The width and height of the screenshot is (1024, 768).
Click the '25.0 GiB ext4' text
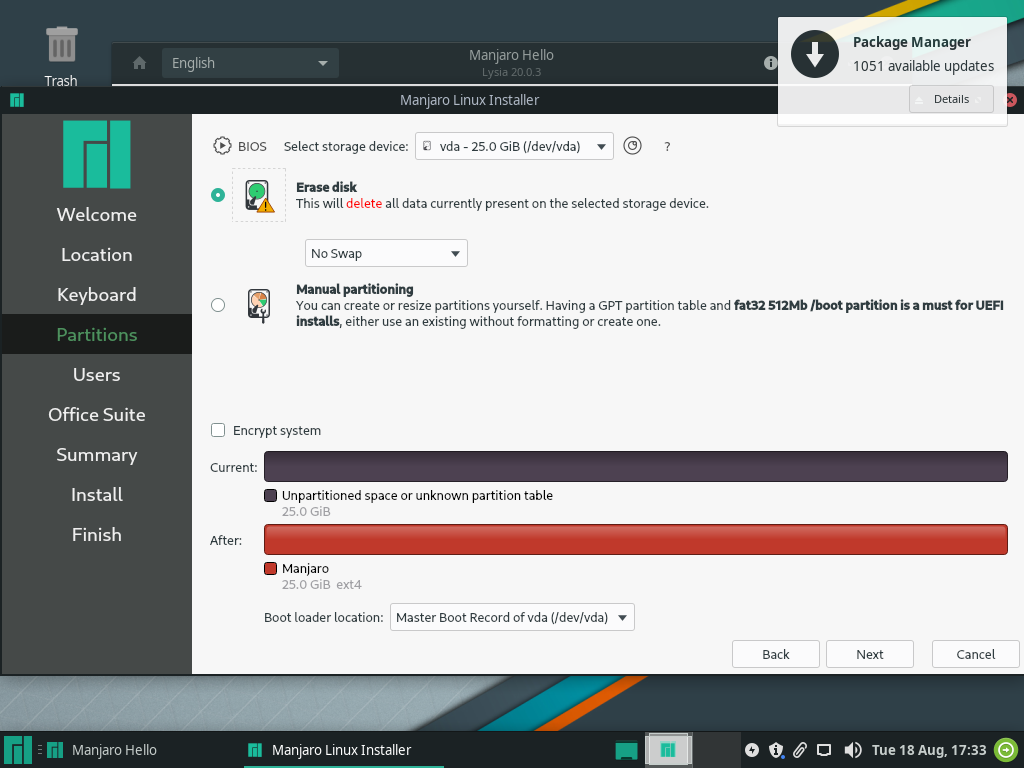(321, 584)
